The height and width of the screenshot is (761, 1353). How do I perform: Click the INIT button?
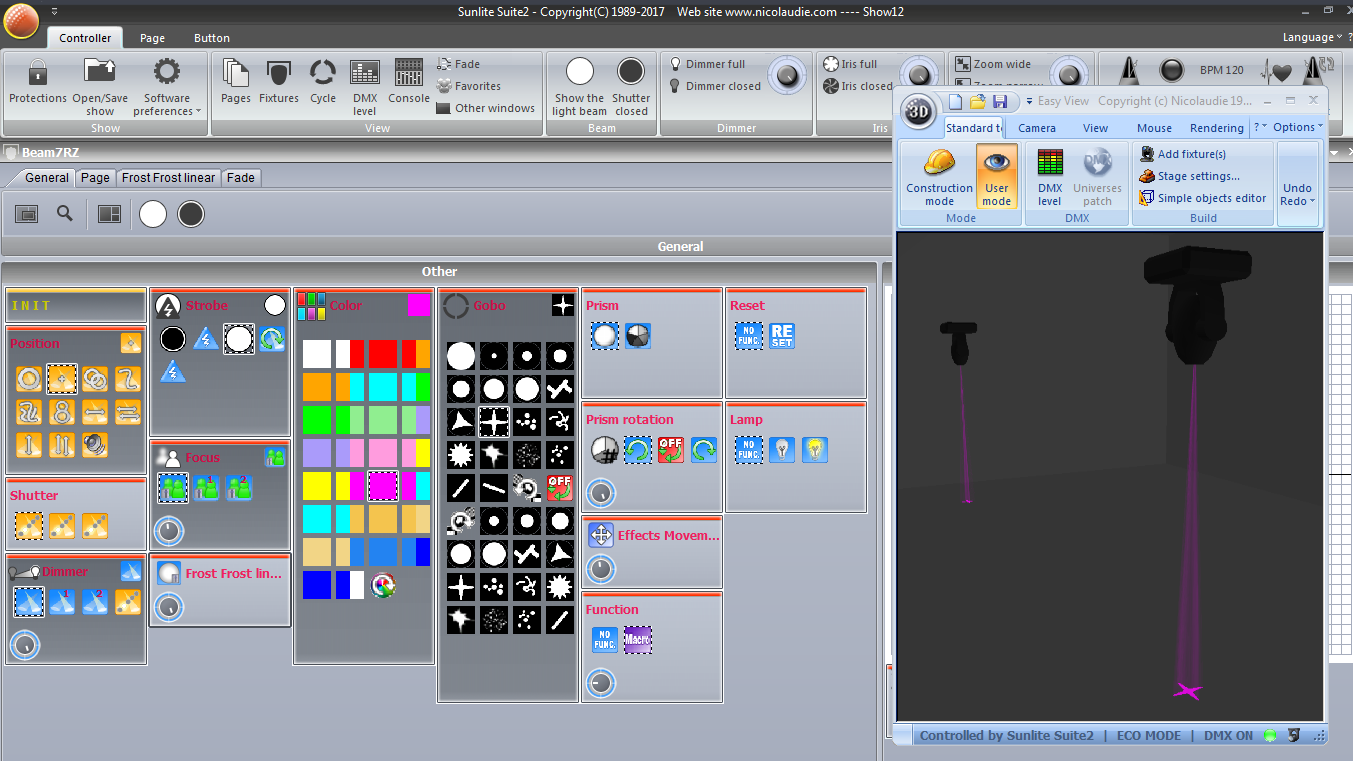click(x=75, y=305)
